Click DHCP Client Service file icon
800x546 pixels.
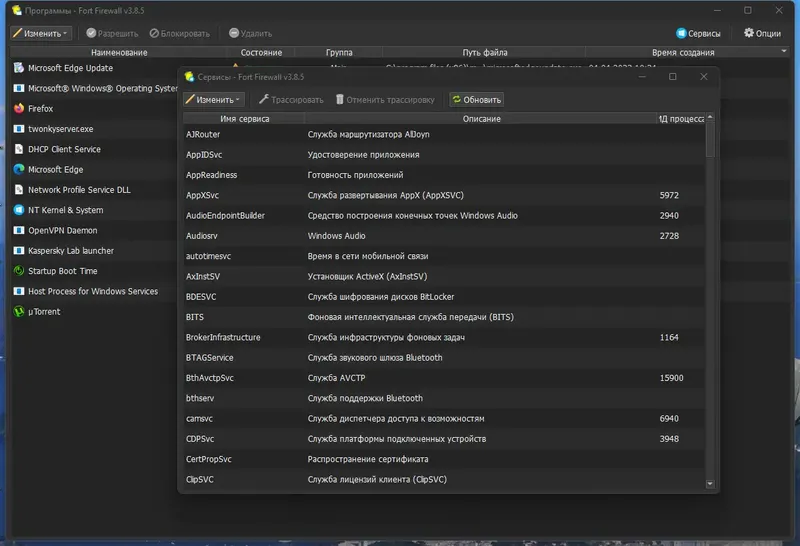click(x=19, y=149)
